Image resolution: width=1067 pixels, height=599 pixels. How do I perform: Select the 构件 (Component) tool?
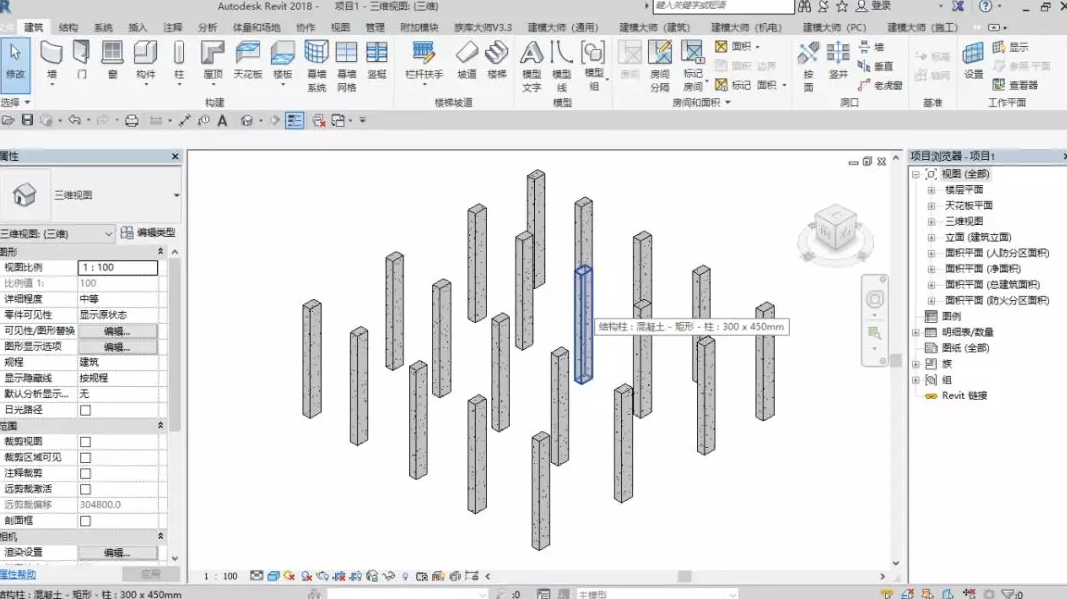[x=146, y=61]
